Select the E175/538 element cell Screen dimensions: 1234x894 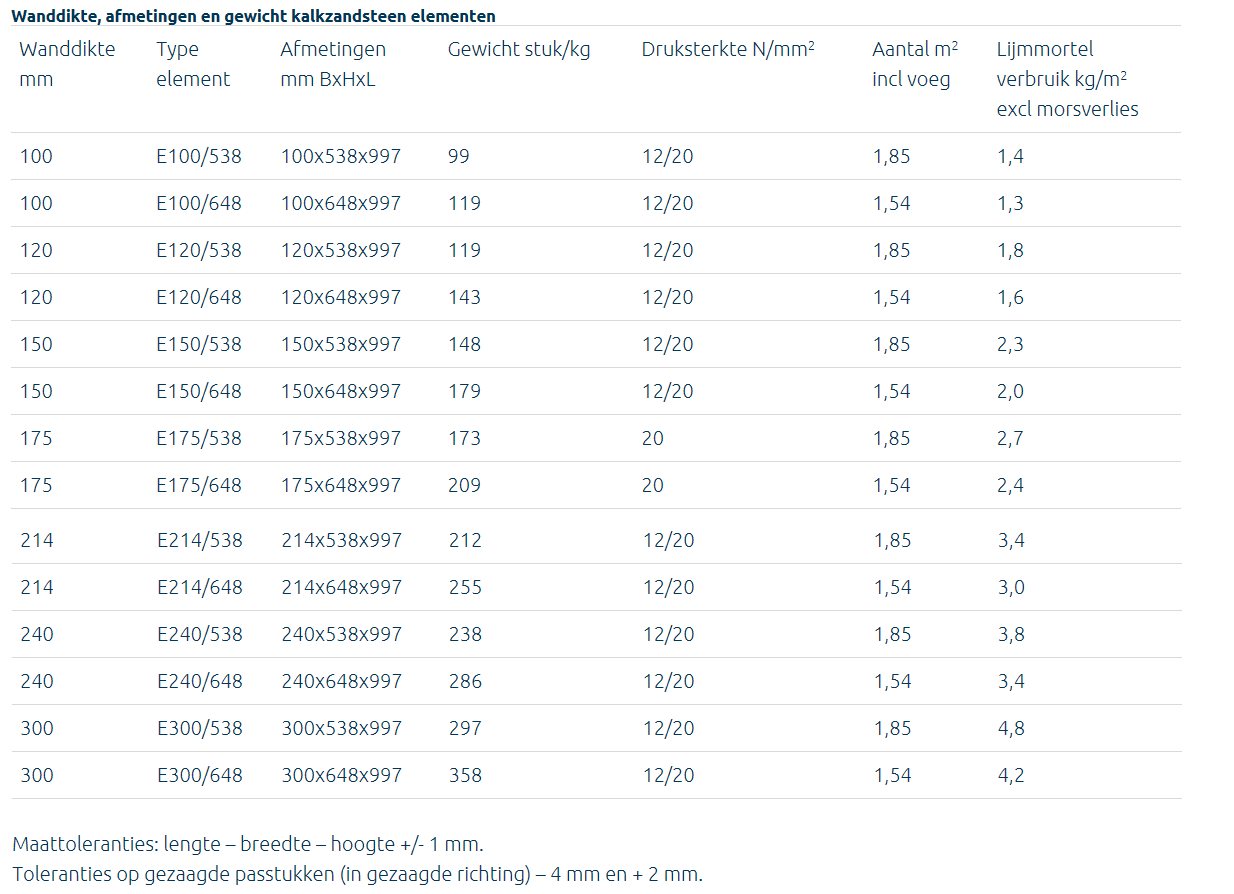(199, 438)
